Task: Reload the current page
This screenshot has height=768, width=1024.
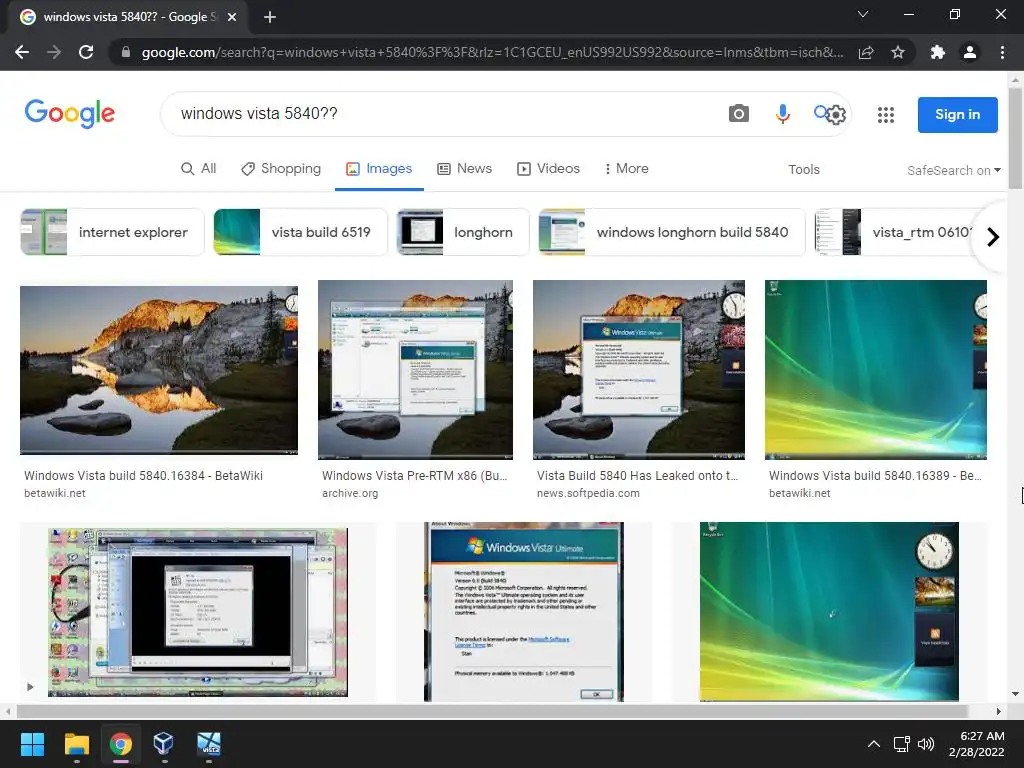Action: 86,52
